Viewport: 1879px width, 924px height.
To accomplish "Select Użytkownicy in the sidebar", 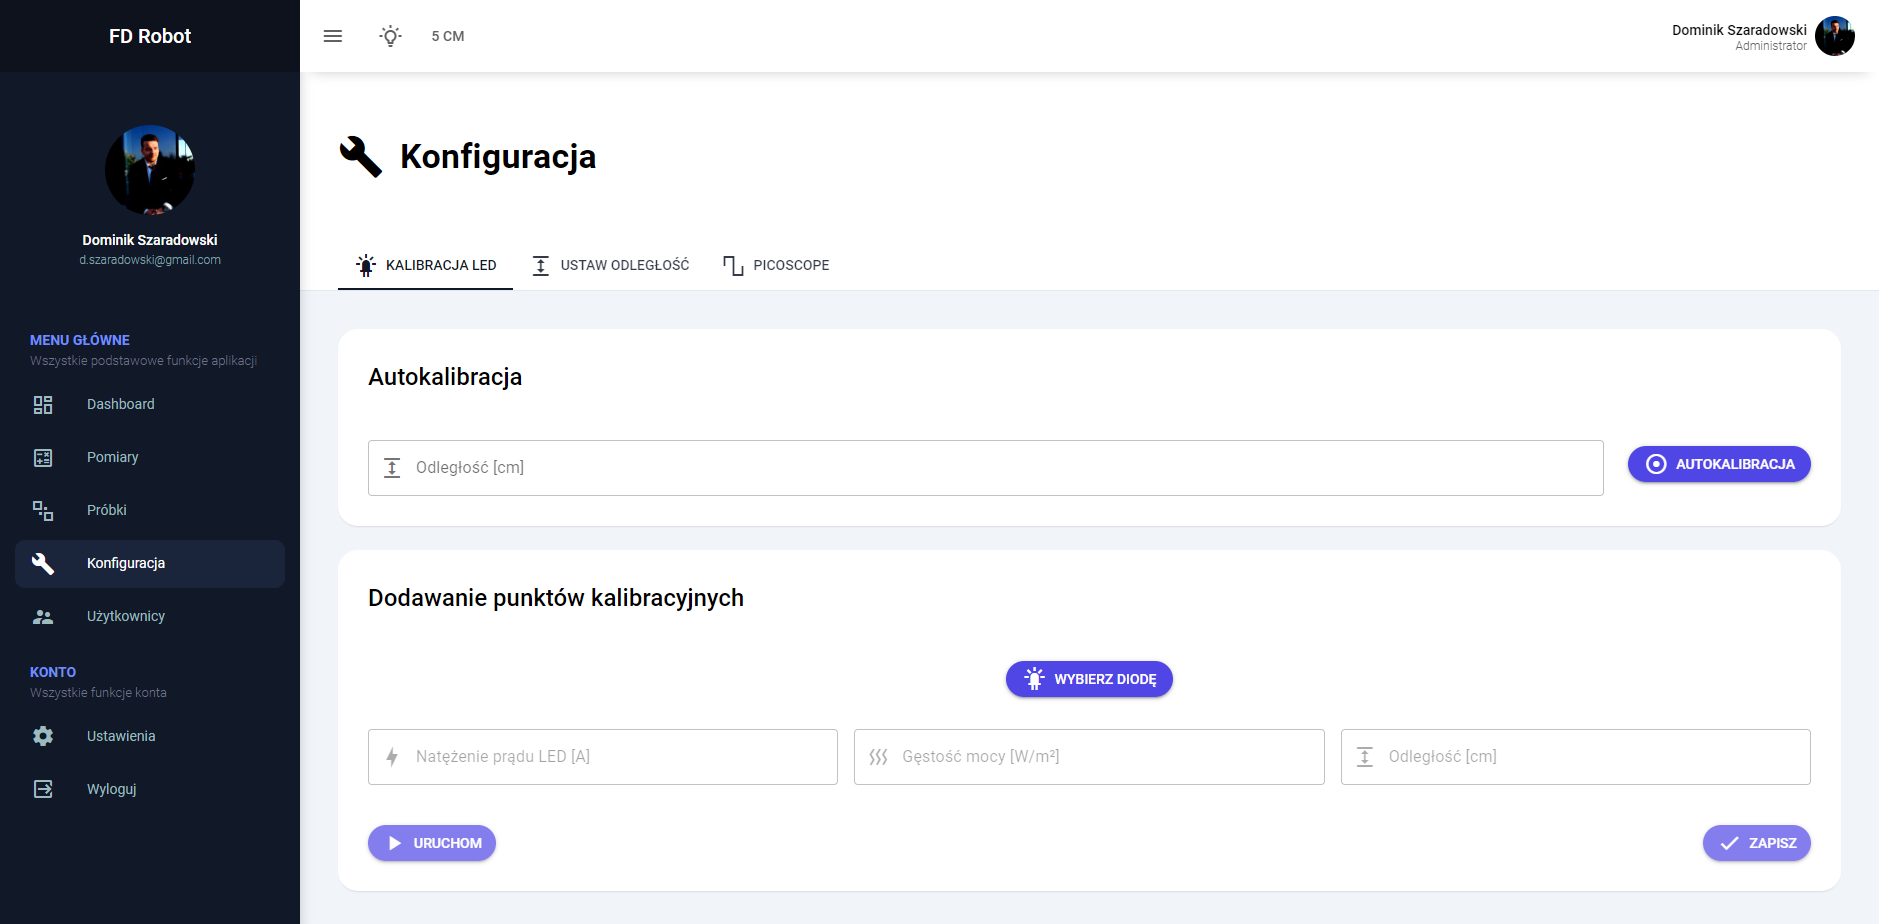I will [x=125, y=616].
